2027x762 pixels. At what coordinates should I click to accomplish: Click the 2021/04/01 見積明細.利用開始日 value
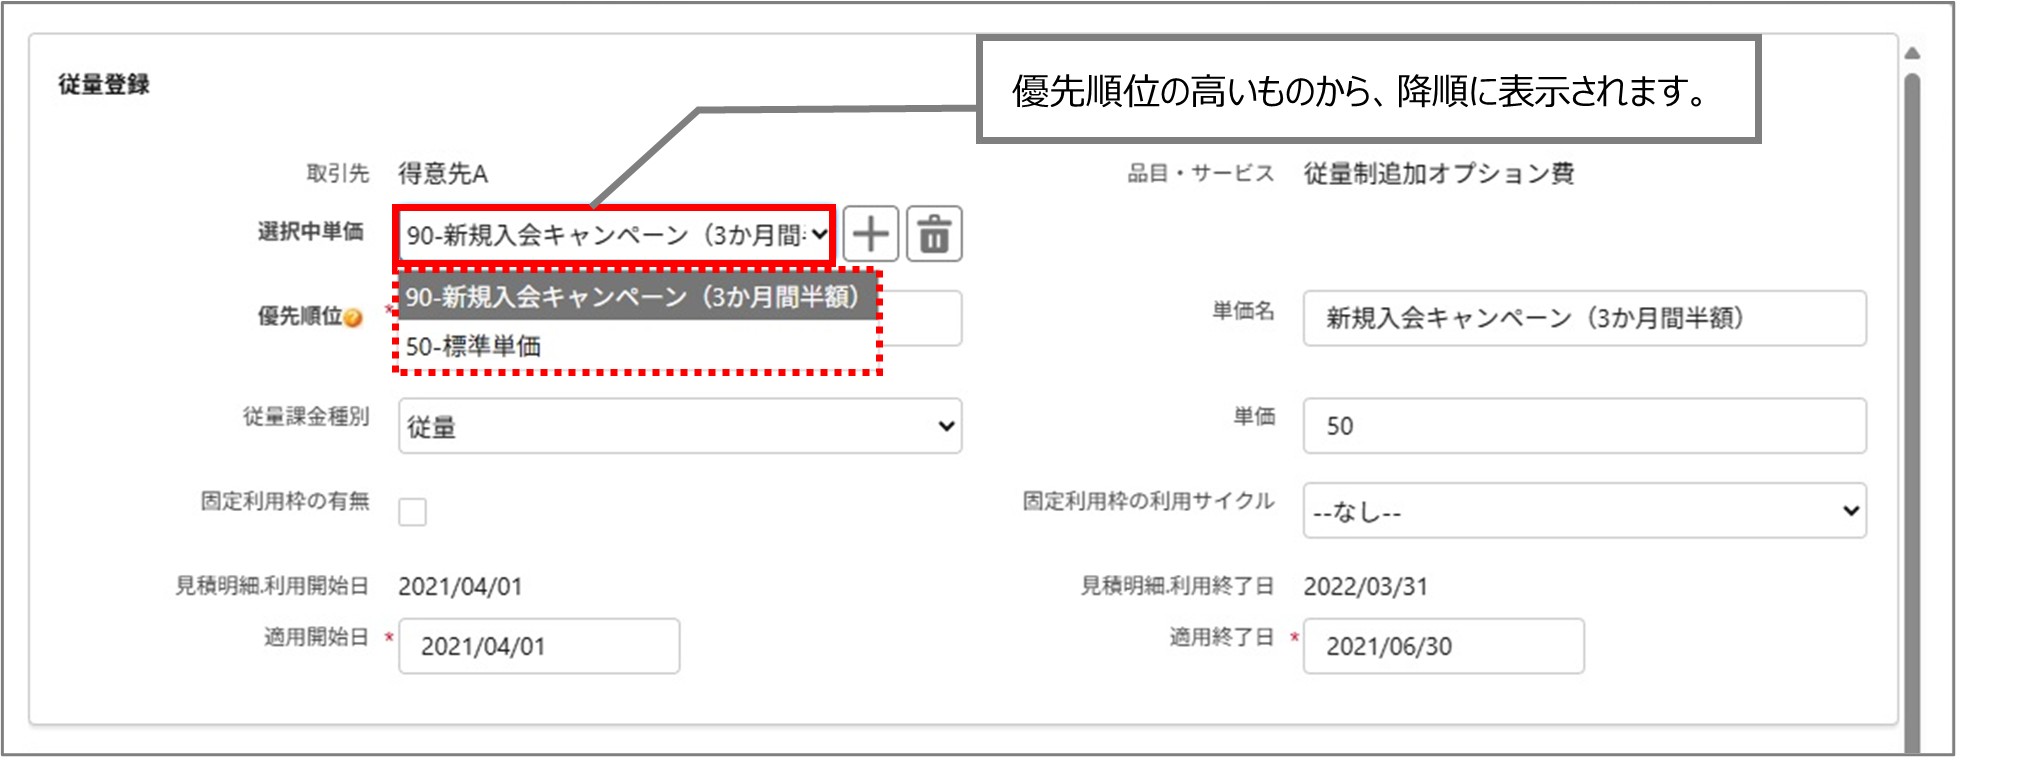coord(460,587)
